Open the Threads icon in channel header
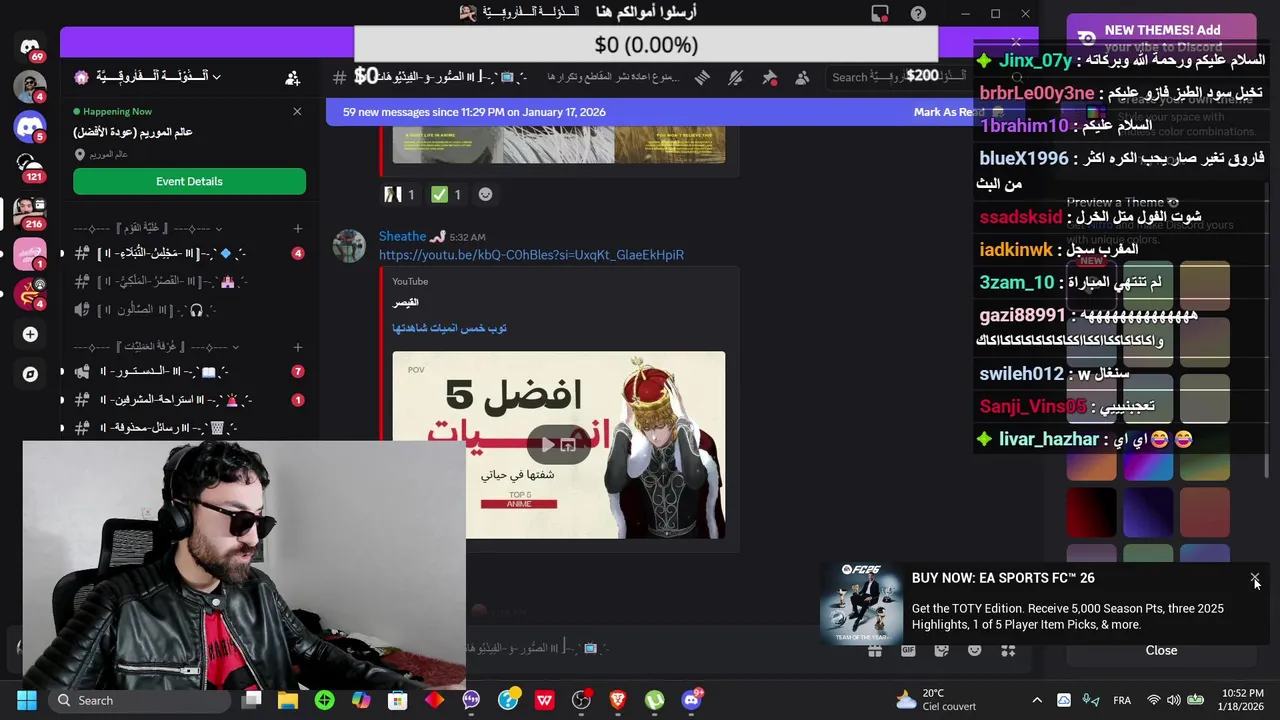Viewport: 1280px width, 720px height. point(702,77)
